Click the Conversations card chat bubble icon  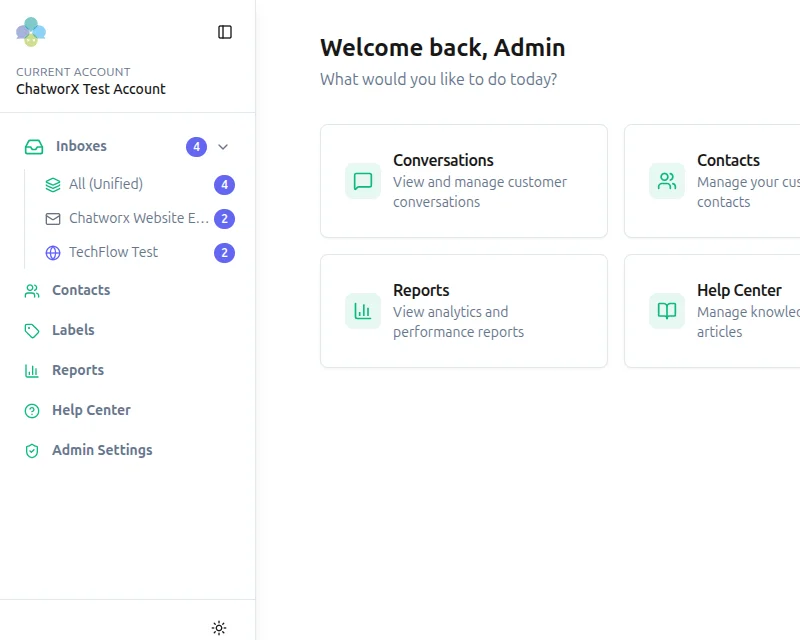coord(363,181)
